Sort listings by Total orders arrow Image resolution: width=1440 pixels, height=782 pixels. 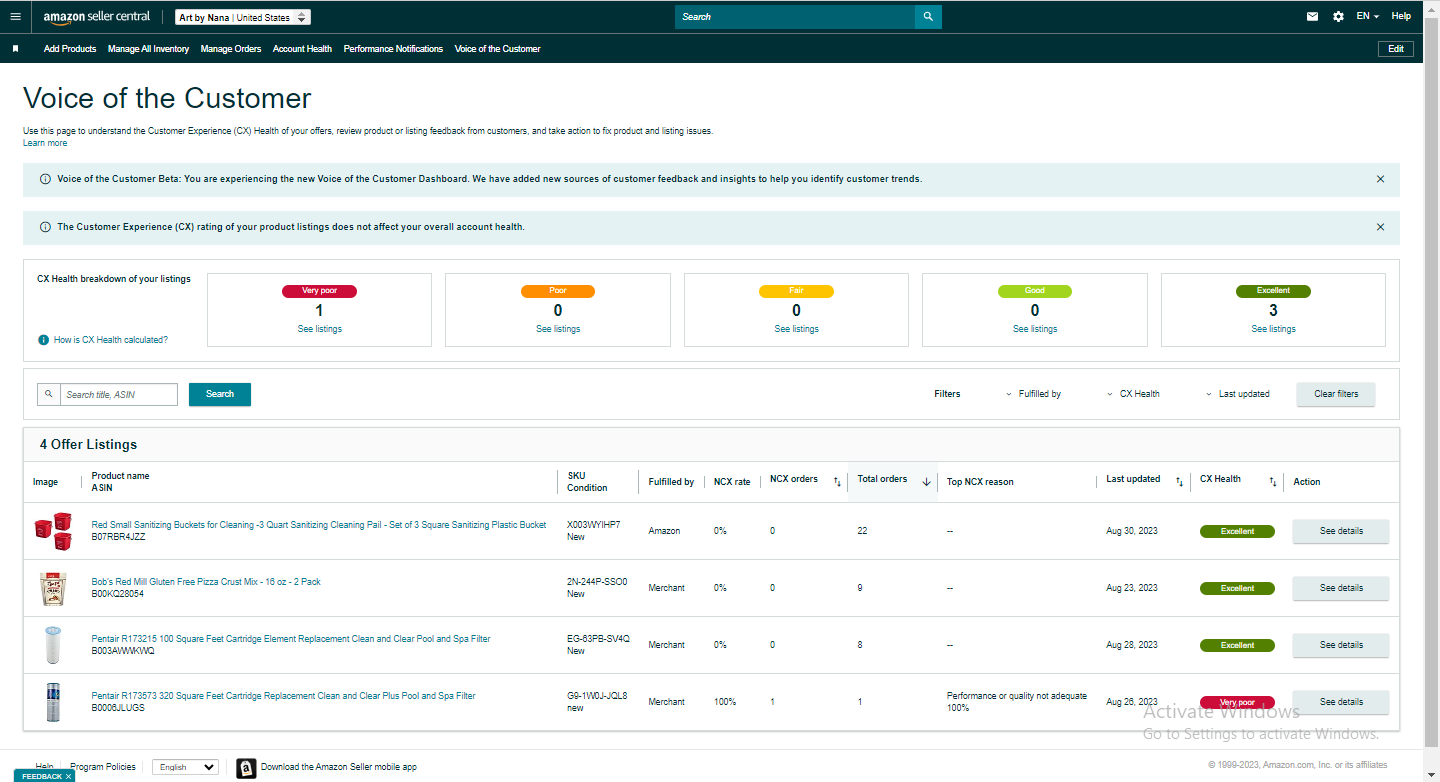coord(926,482)
